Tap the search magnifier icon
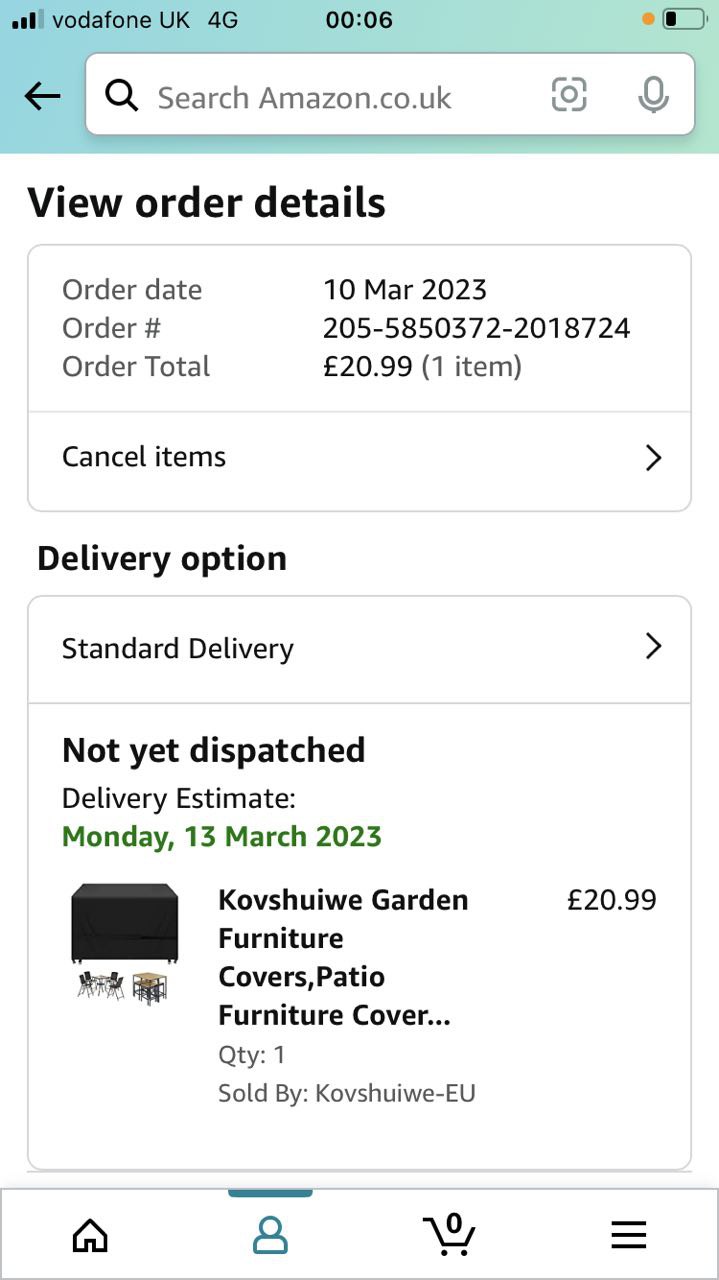The width and height of the screenshot is (719, 1280). coord(121,96)
